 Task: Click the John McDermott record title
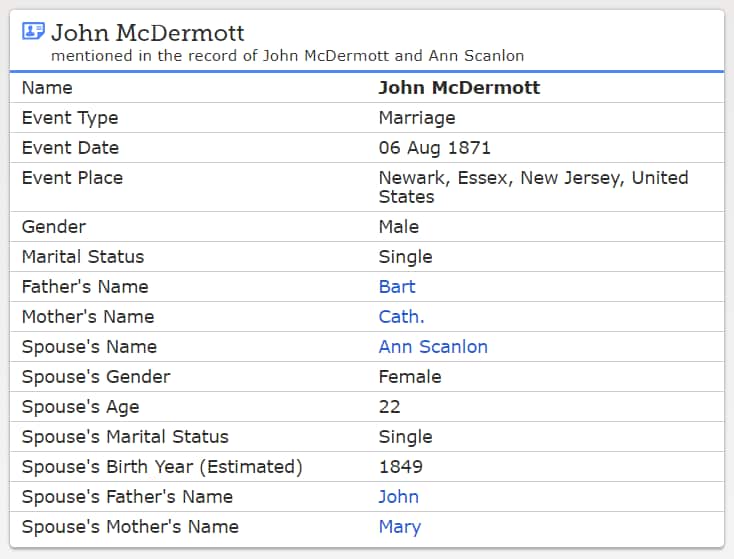tap(147, 33)
